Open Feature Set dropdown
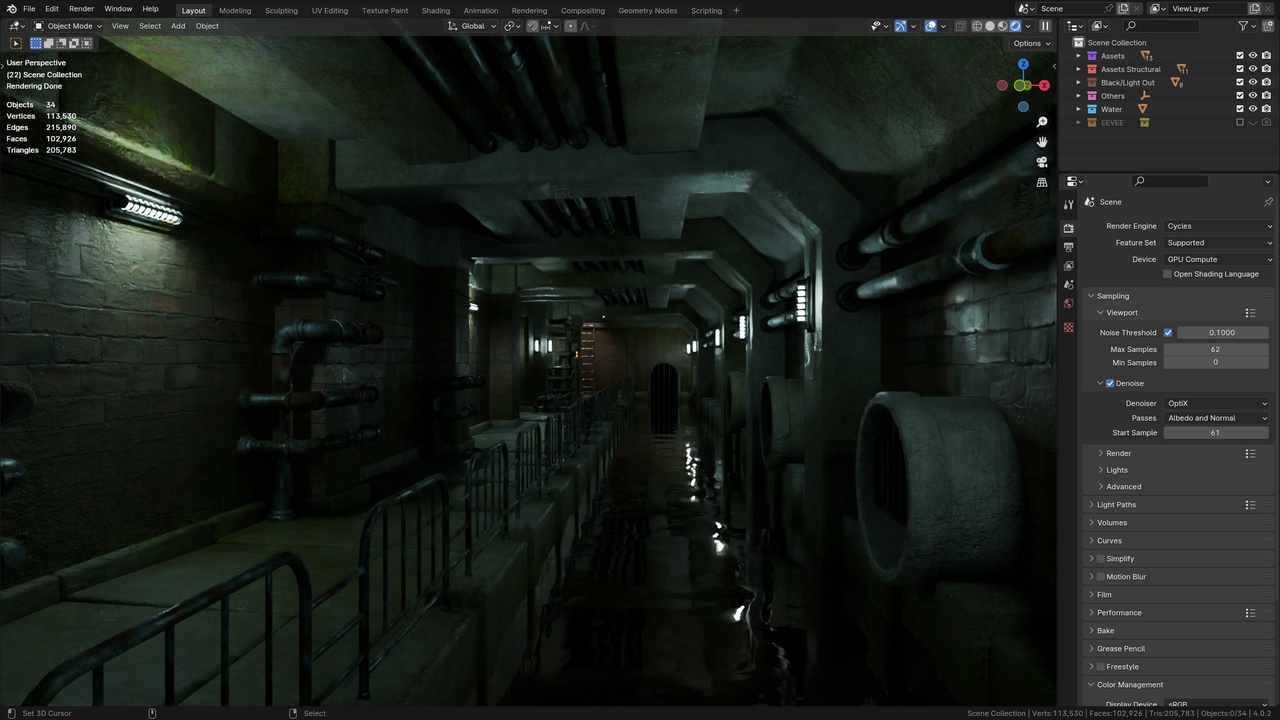1280x720 pixels. (1219, 243)
